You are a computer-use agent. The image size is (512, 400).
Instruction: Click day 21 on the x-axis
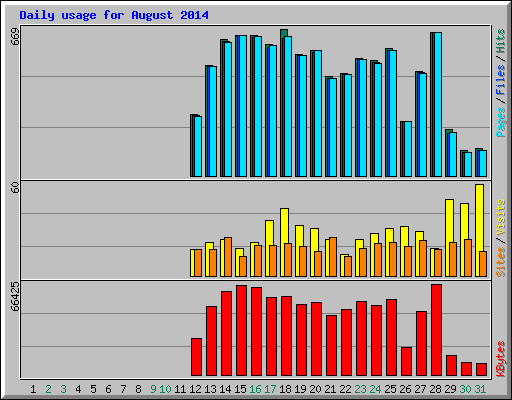pyautogui.click(x=330, y=389)
